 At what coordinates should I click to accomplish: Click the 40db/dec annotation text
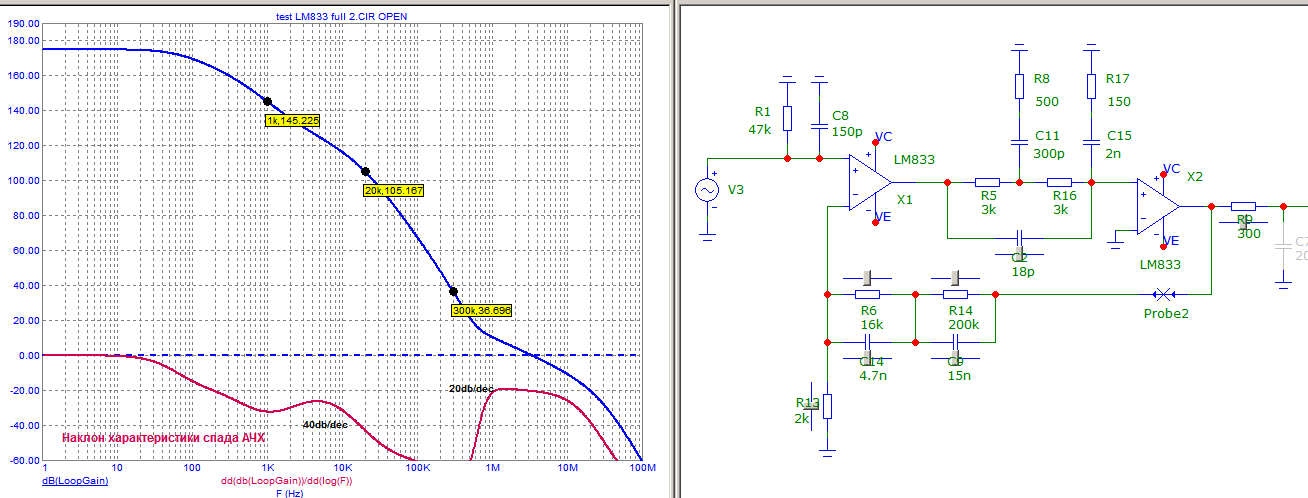[325, 425]
